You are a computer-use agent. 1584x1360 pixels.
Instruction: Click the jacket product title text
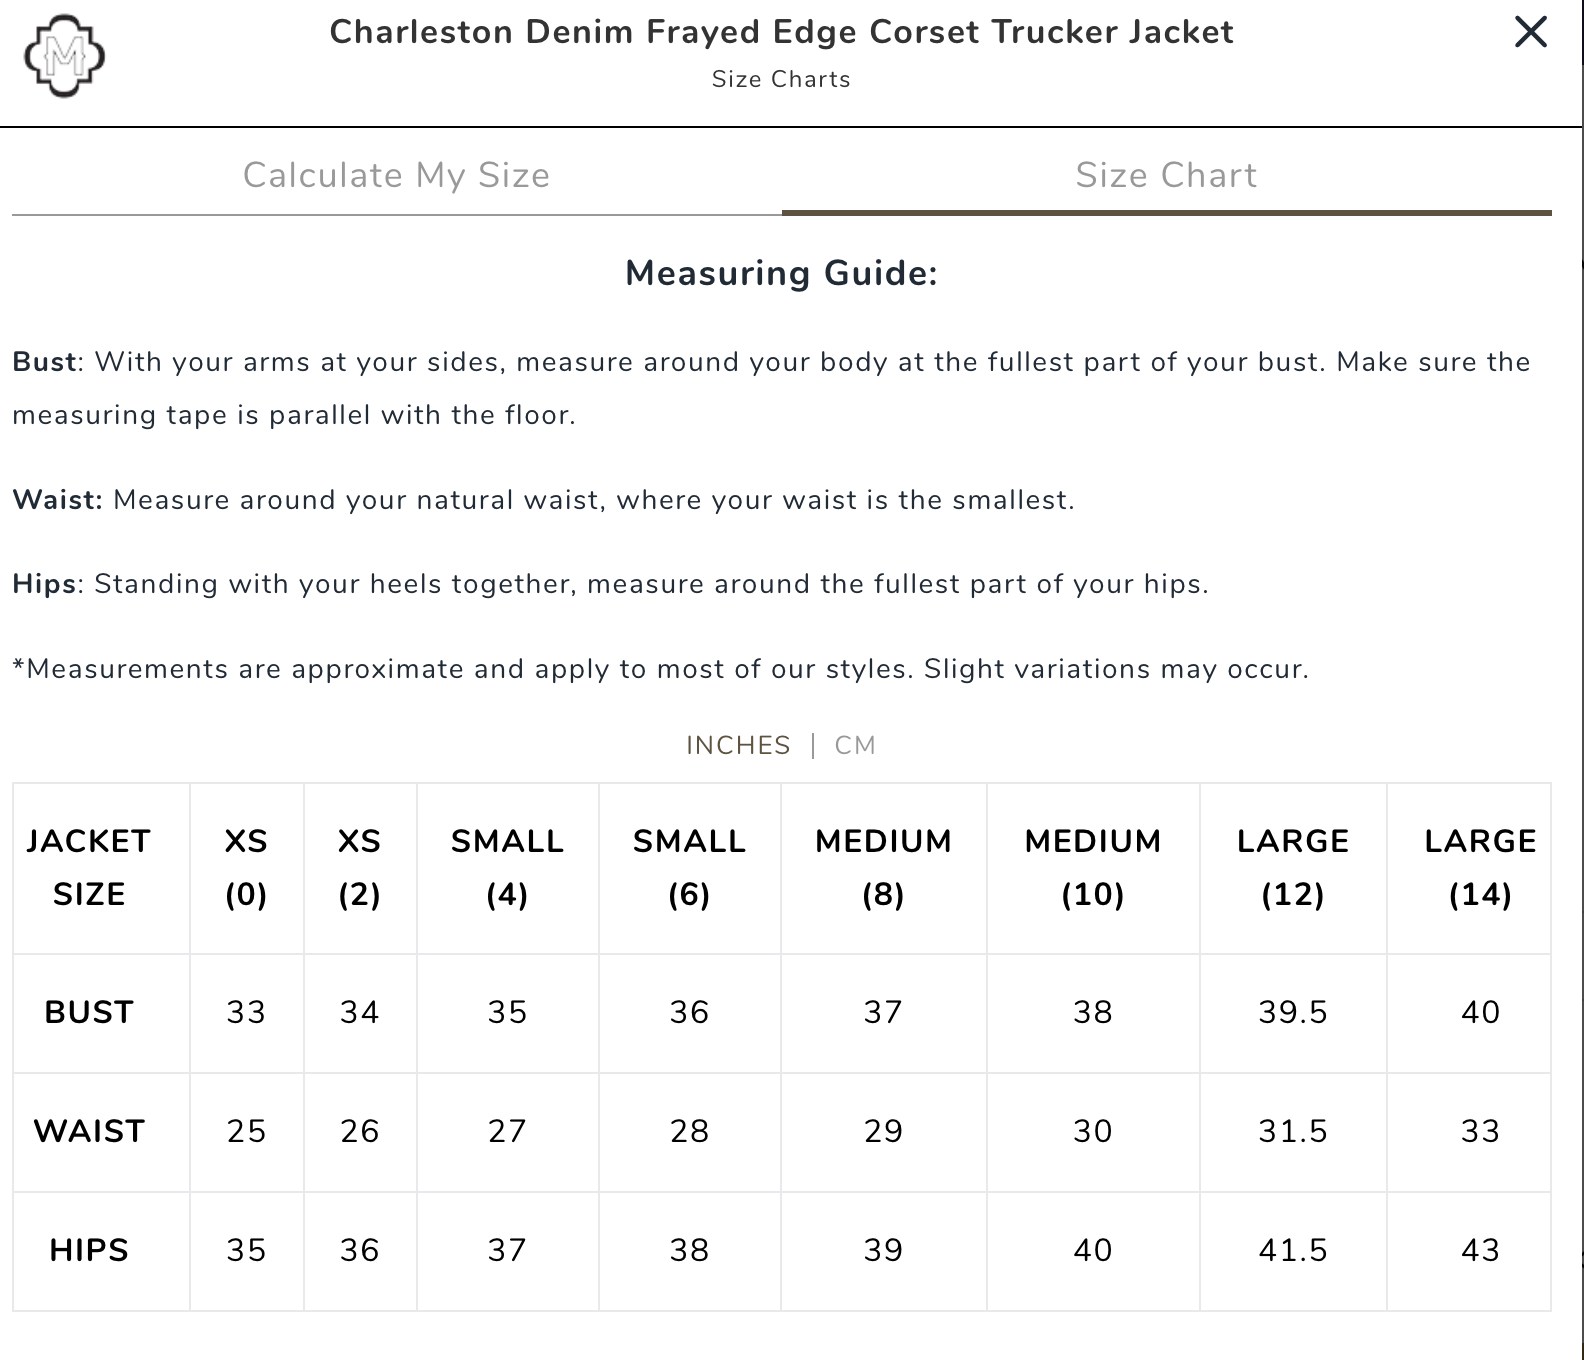781,32
